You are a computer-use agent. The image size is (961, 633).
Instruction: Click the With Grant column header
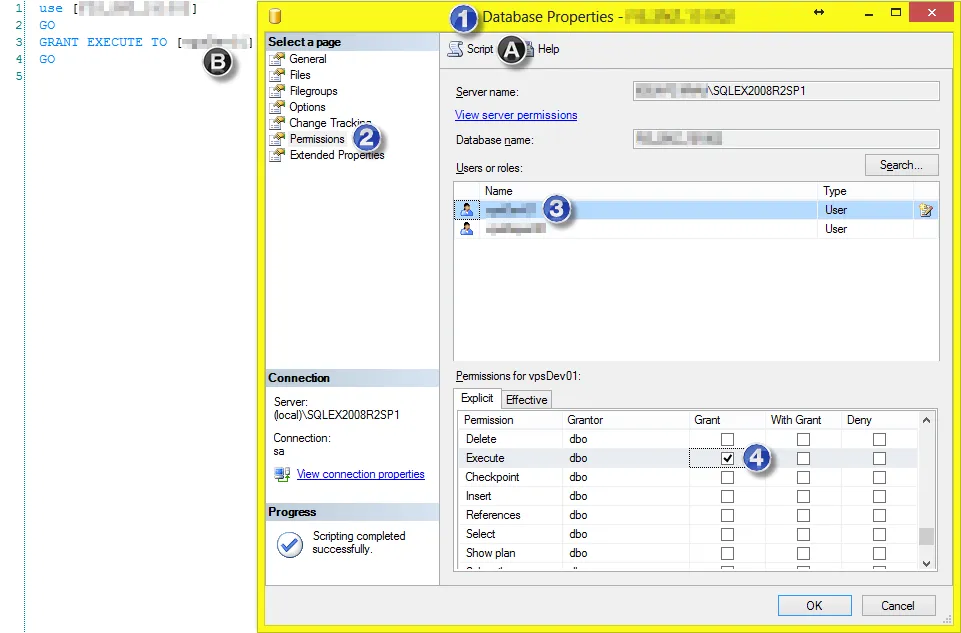click(803, 420)
